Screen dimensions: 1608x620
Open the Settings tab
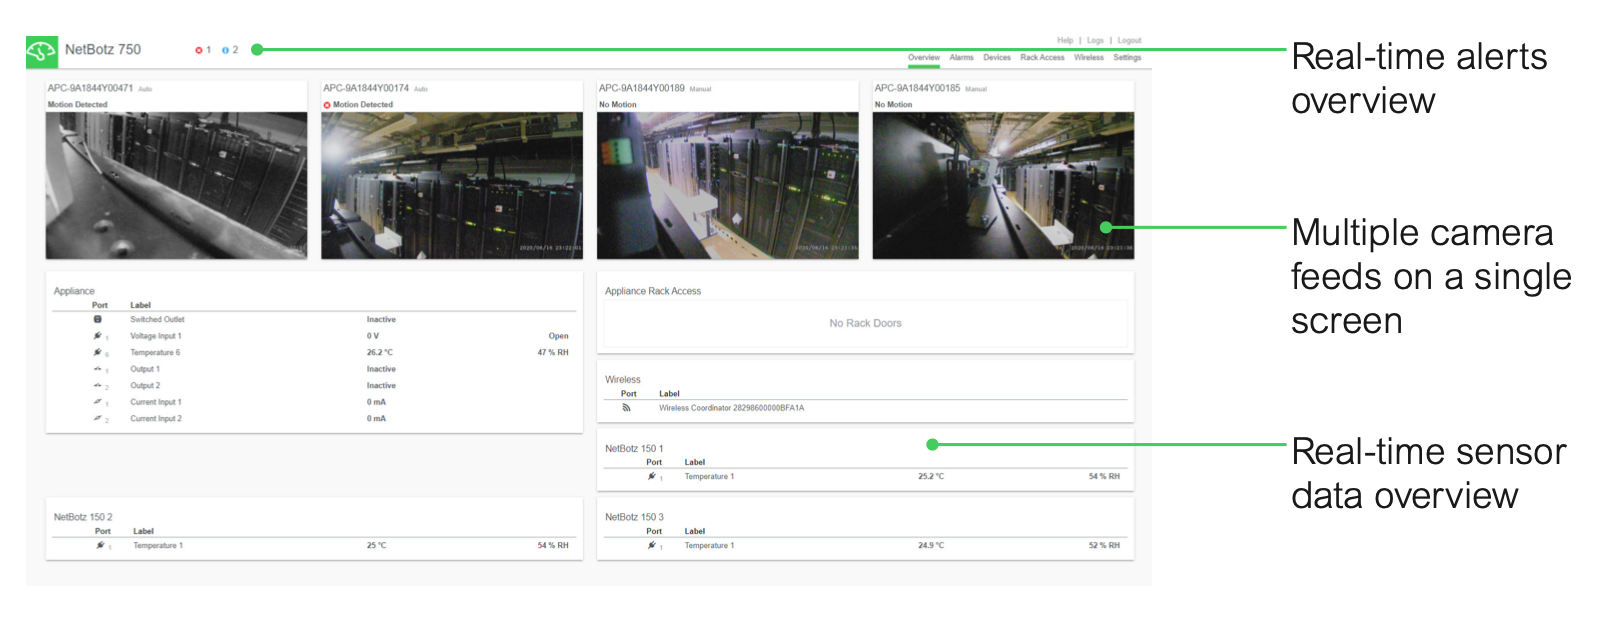click(x=1127, y=58)
